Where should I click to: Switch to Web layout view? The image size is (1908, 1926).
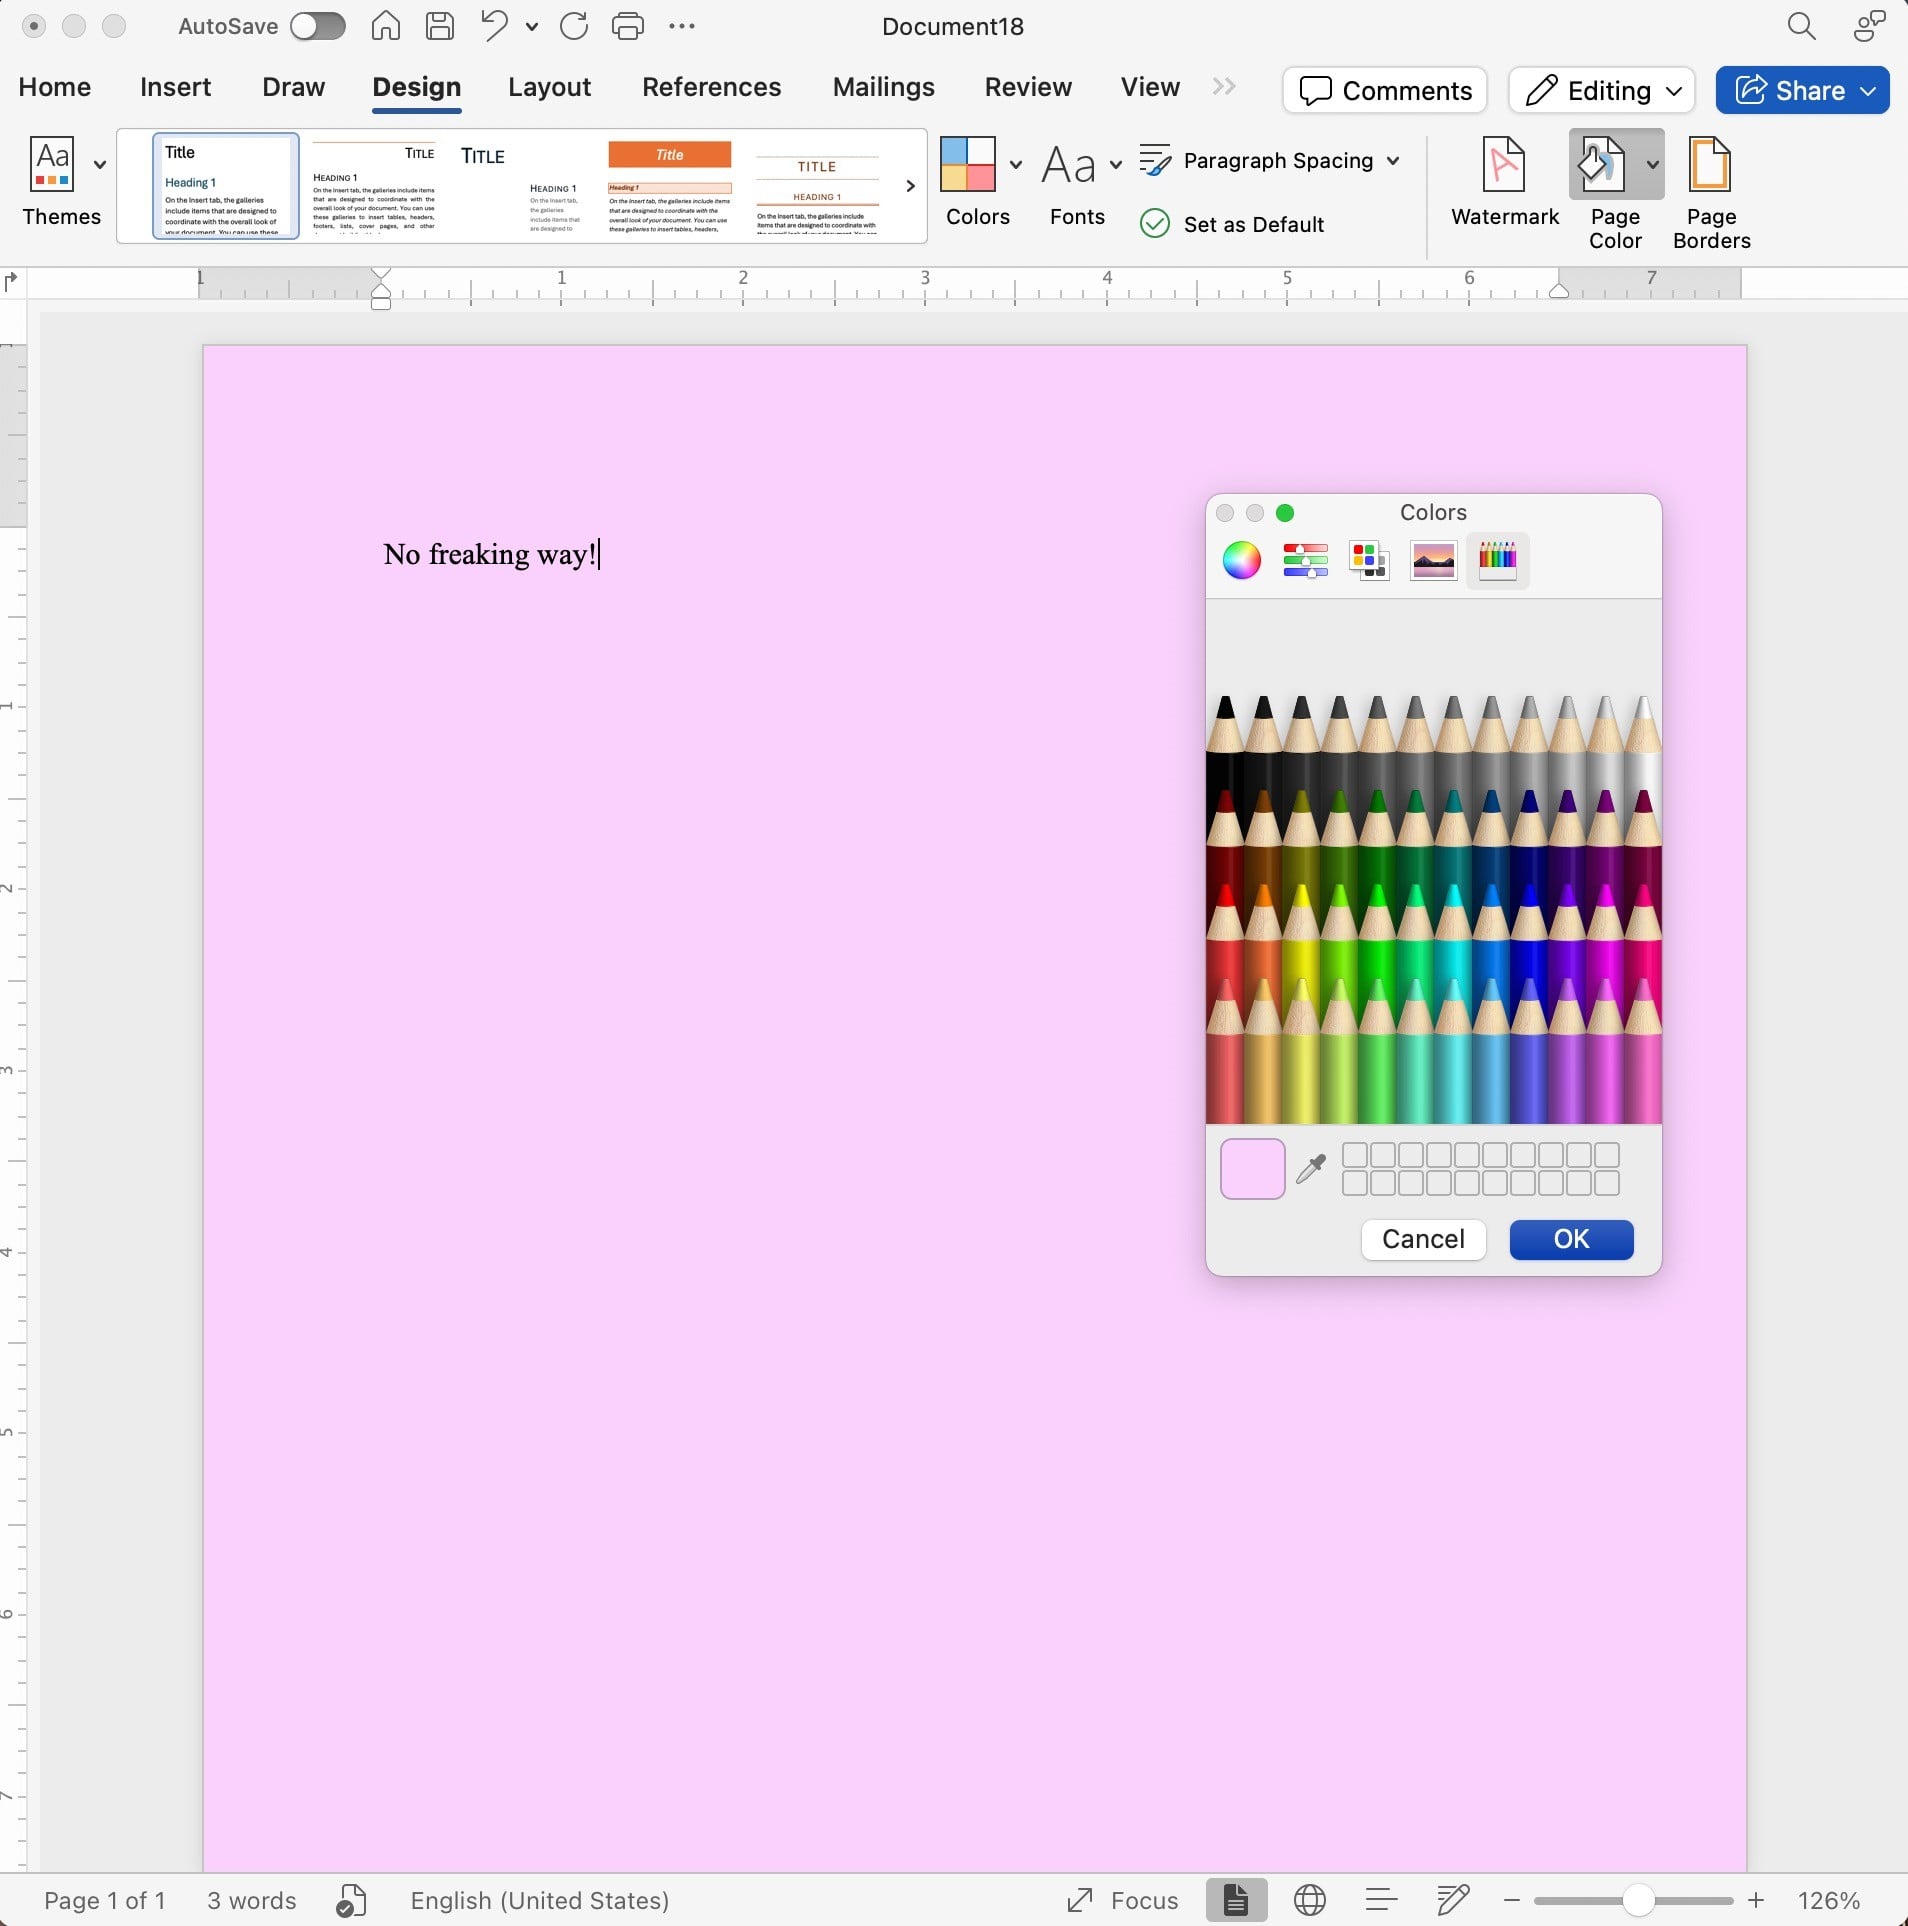[x=1309, y=1900]
